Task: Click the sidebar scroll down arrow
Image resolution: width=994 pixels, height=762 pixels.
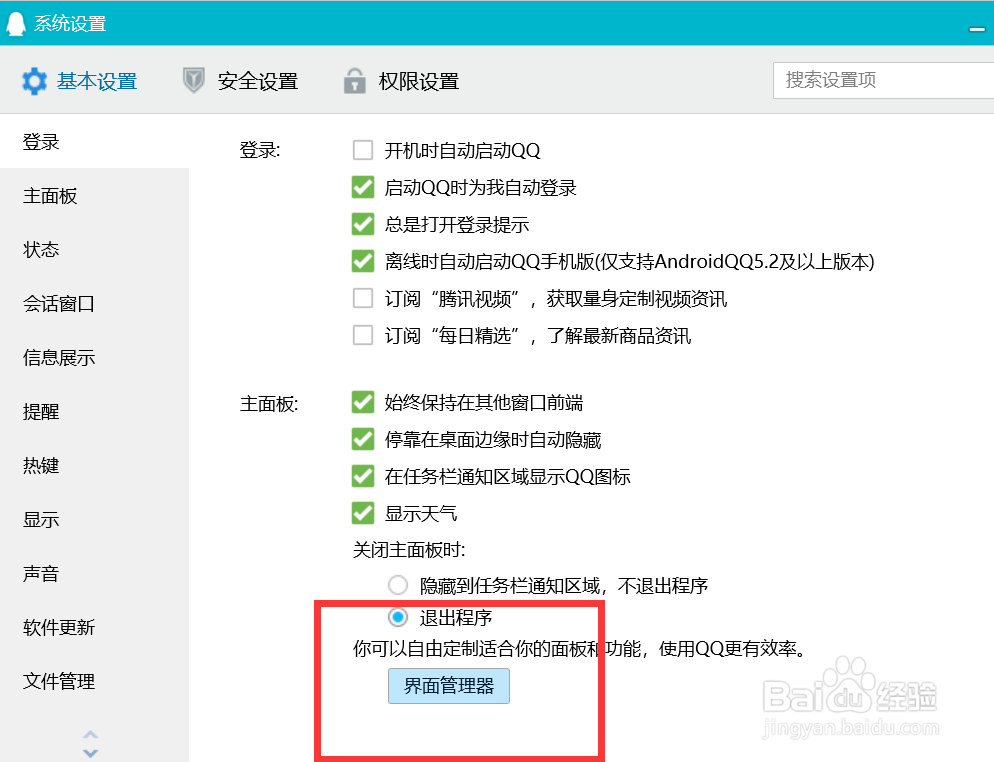Action: click(91, 752)
